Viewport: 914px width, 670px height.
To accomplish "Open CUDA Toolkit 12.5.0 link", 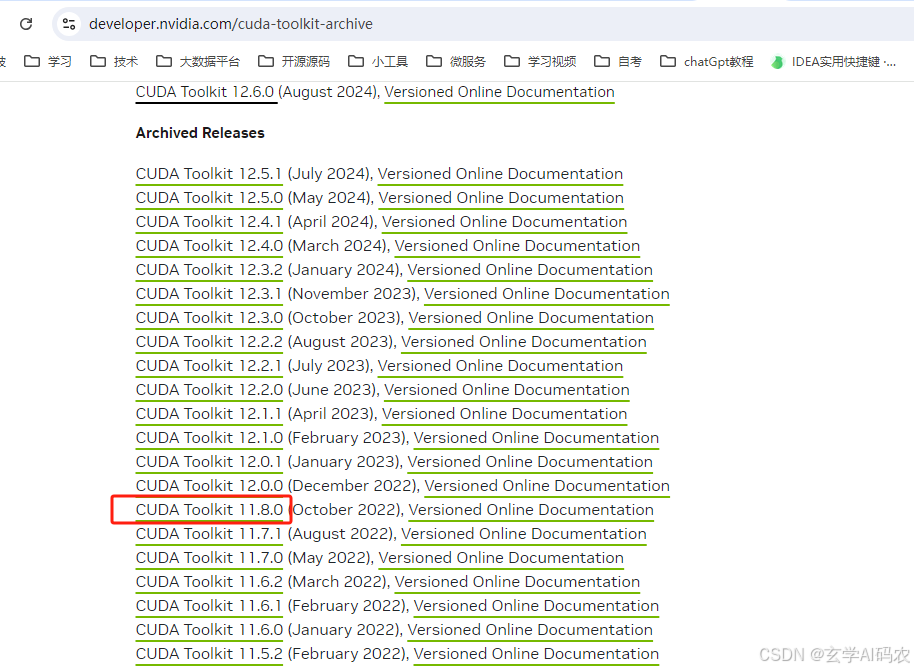I will [x=209, y=198].
